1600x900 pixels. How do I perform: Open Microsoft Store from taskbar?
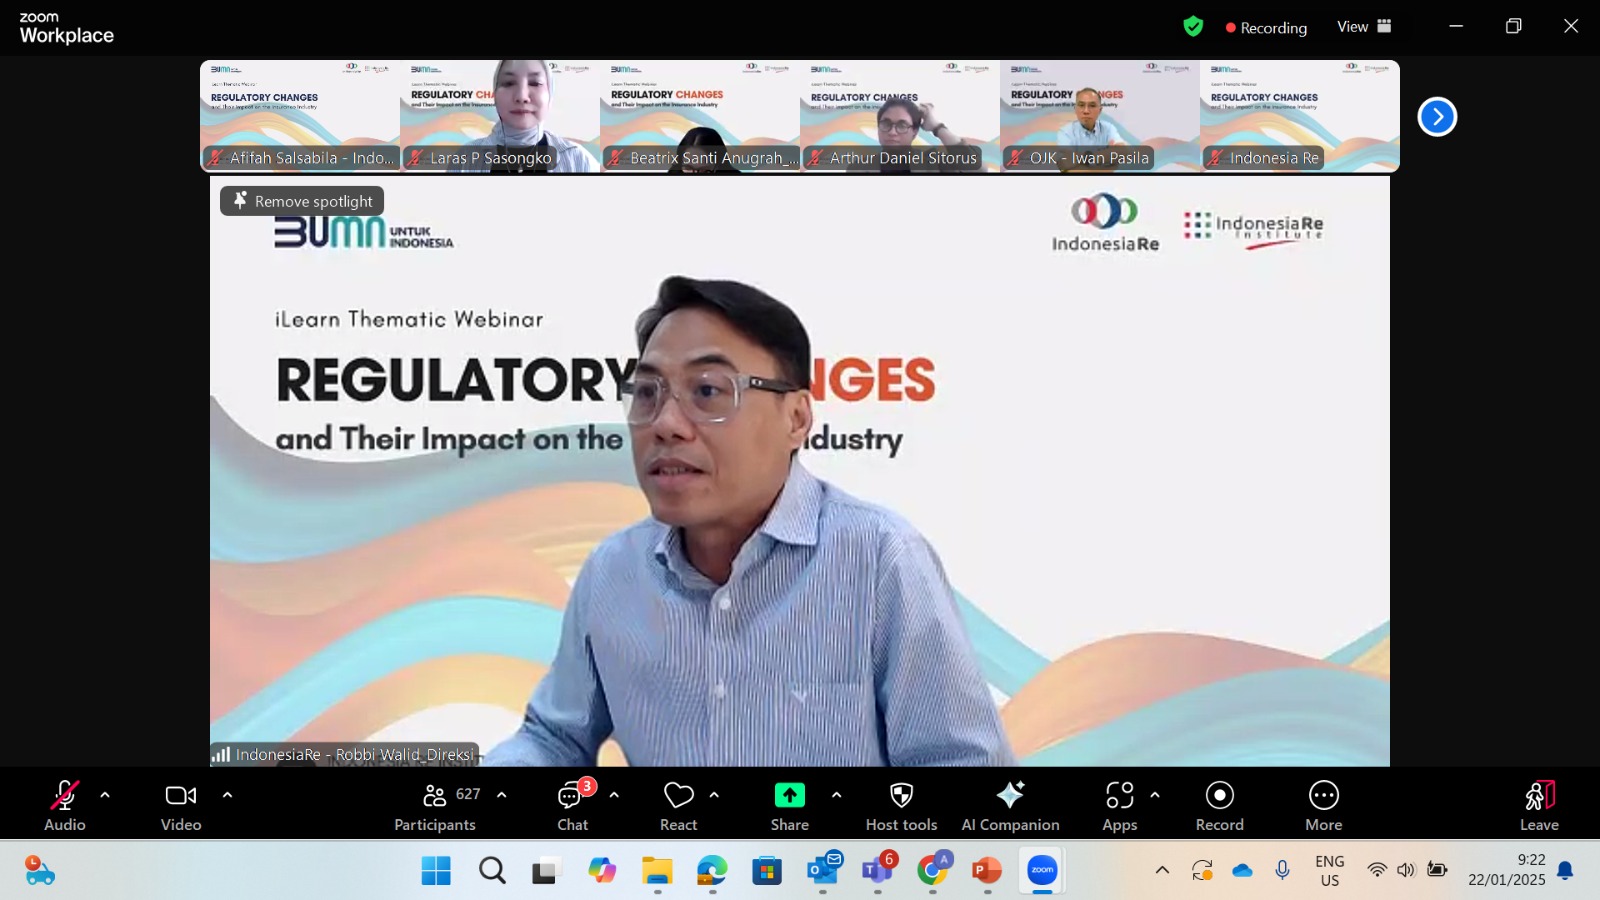coord(767,871)
